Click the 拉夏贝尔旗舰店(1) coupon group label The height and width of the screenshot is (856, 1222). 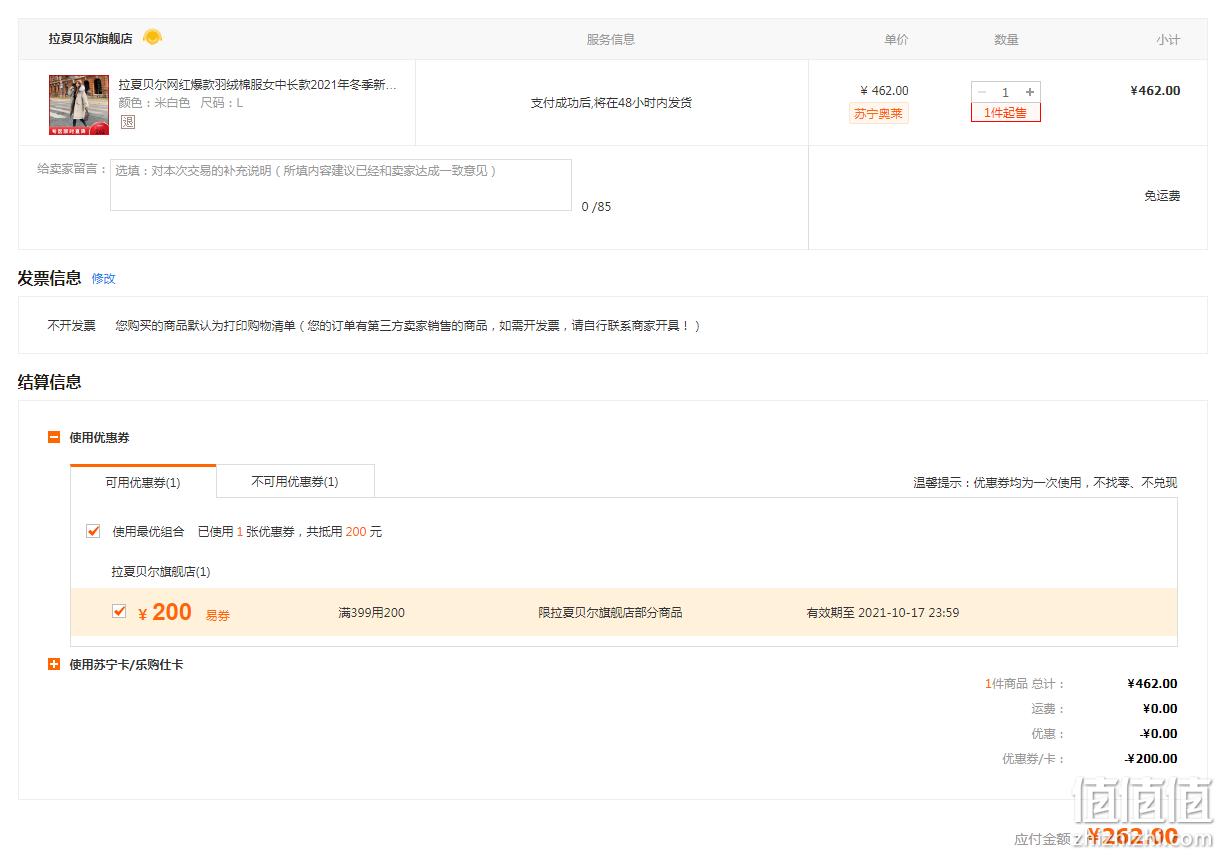pos(161,572)
